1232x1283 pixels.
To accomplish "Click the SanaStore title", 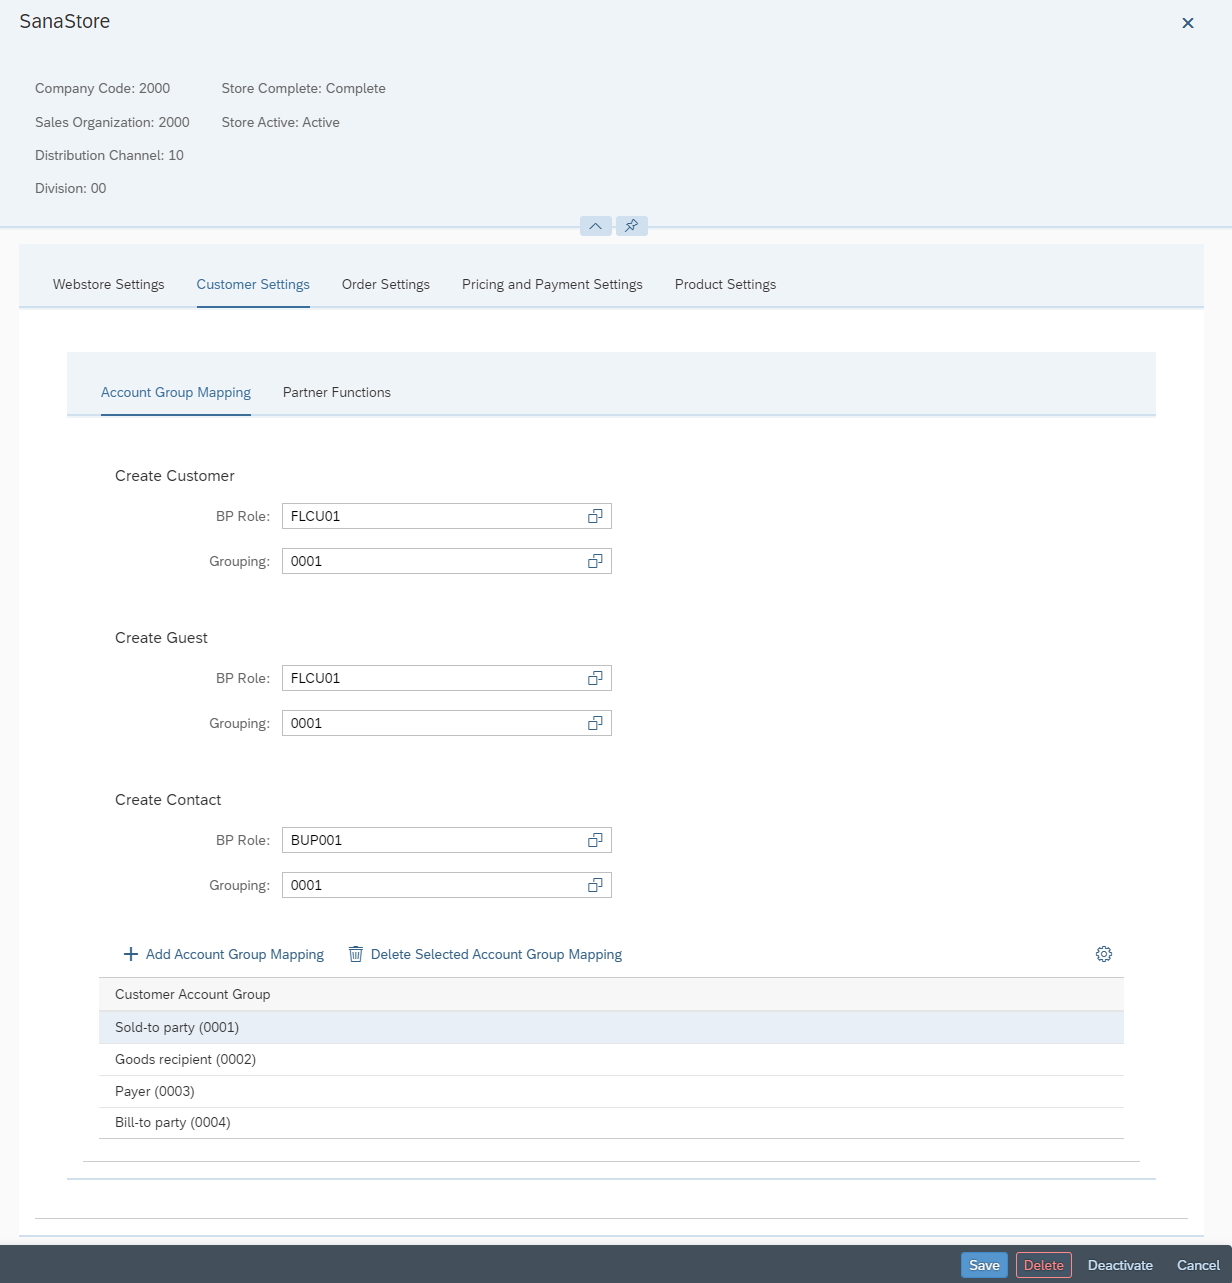I will tap(65, 21).
